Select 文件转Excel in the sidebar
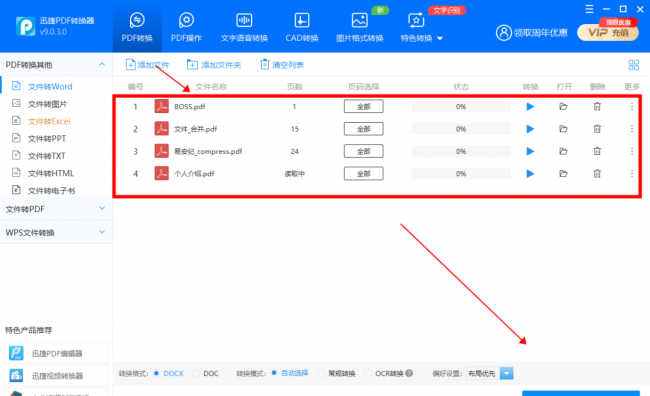 [x=49, y=121]
